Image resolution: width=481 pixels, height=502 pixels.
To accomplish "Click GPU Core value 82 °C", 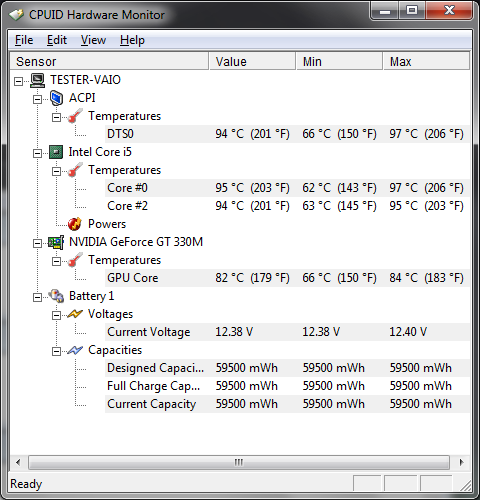I will coord(252,278).
